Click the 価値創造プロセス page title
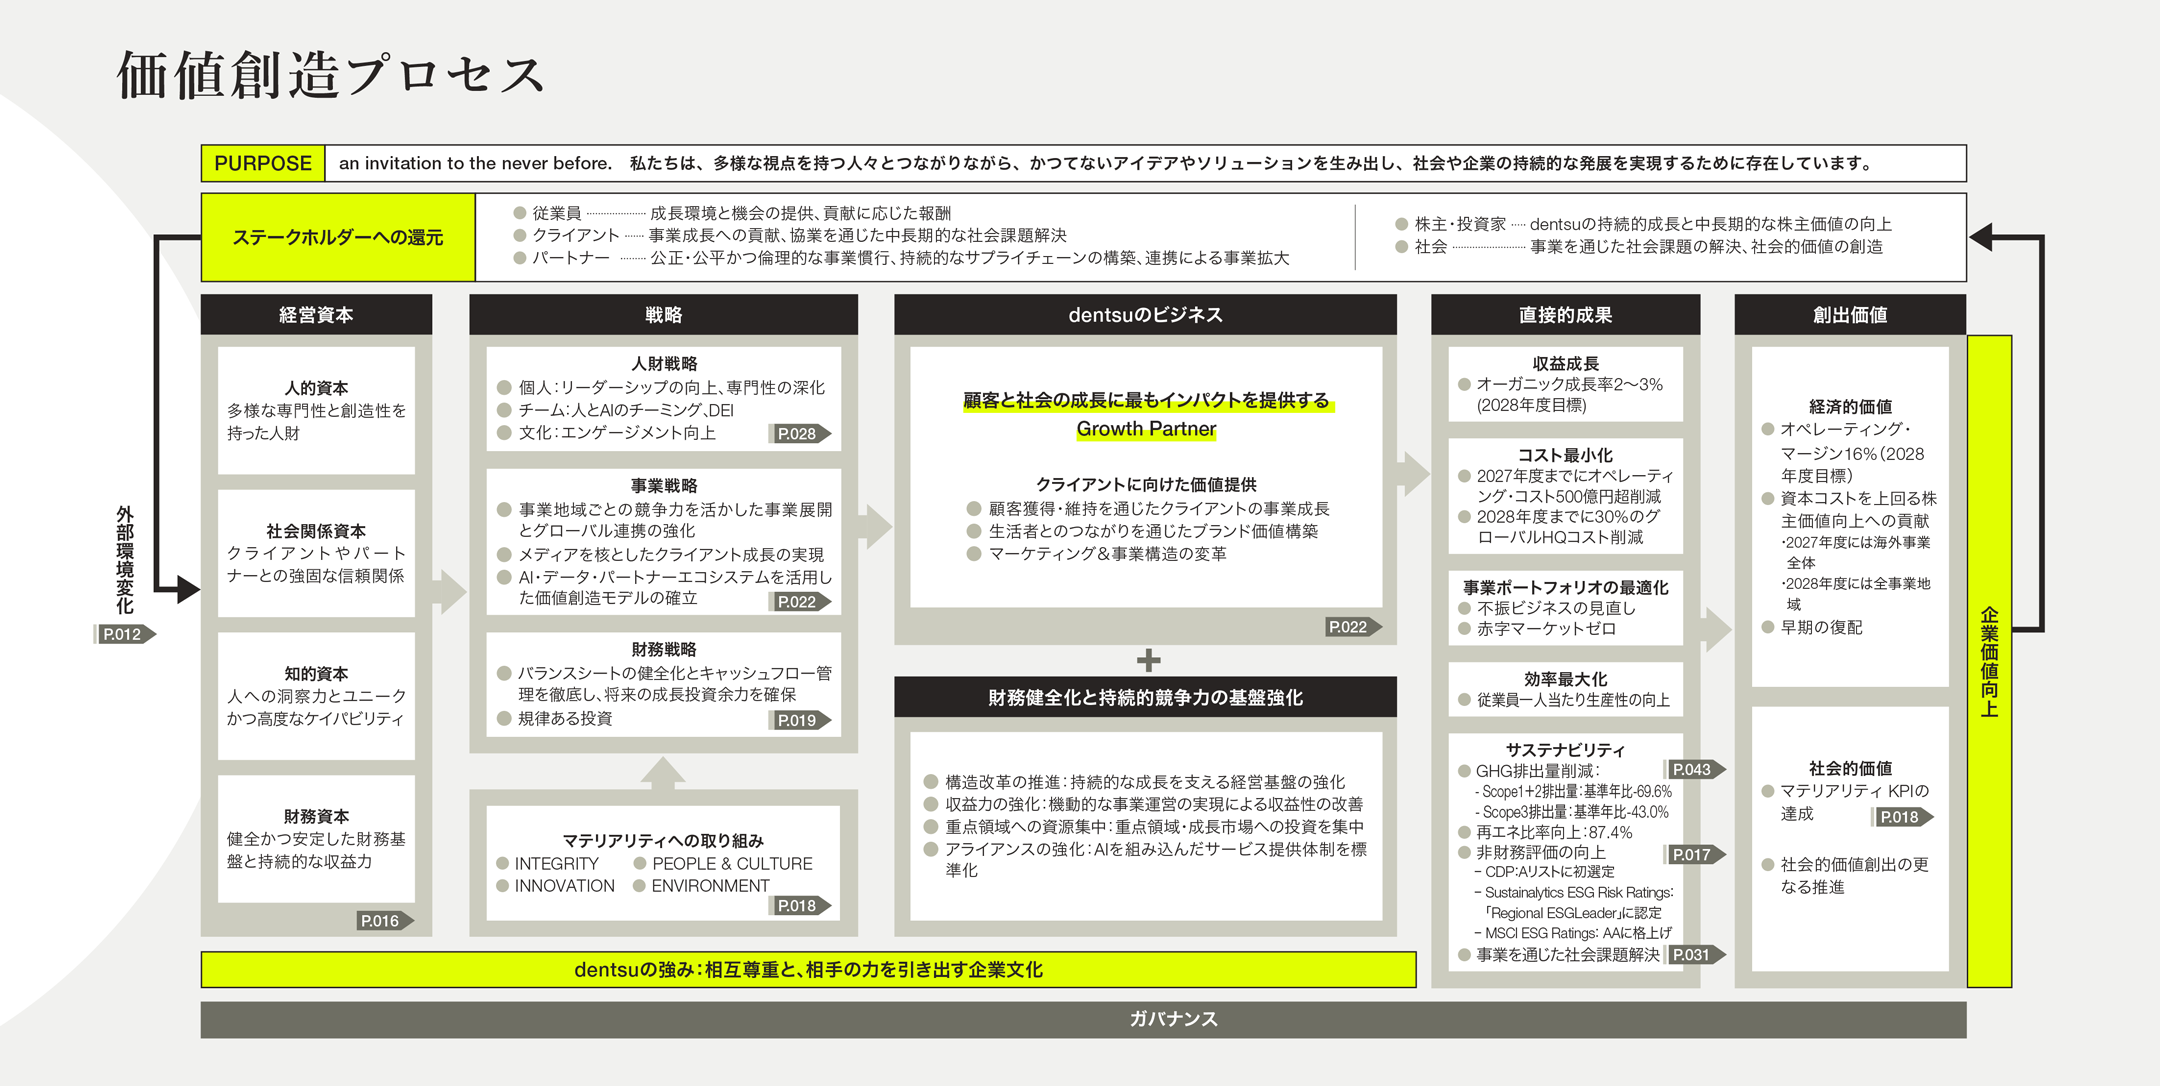This screenshot has height=1086, width=2160. [x=331, y=75]
